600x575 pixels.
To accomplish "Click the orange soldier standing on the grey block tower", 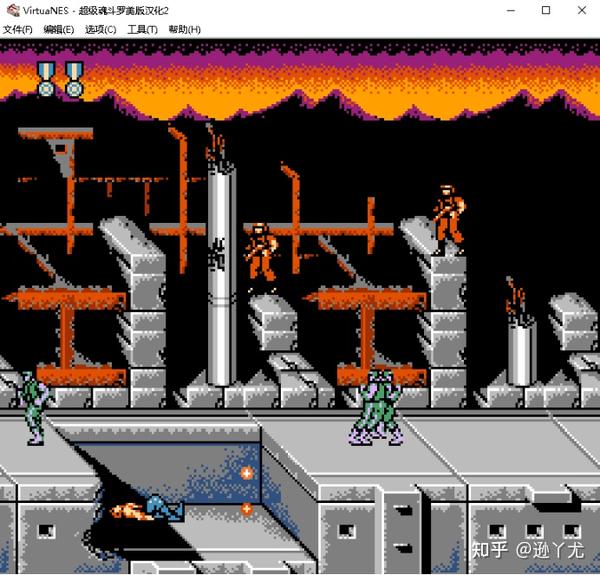I will [x=448, y=220].
